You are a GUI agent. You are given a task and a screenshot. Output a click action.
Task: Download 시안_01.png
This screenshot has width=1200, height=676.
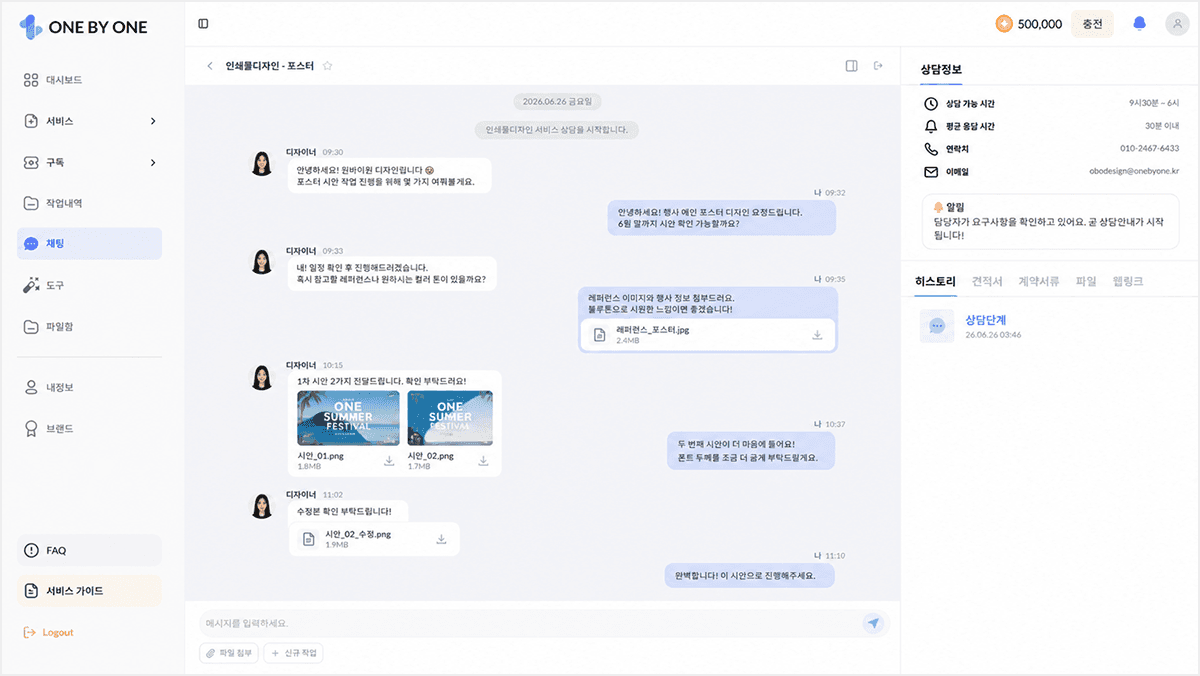pyautogui.click(x=389, y=461)
